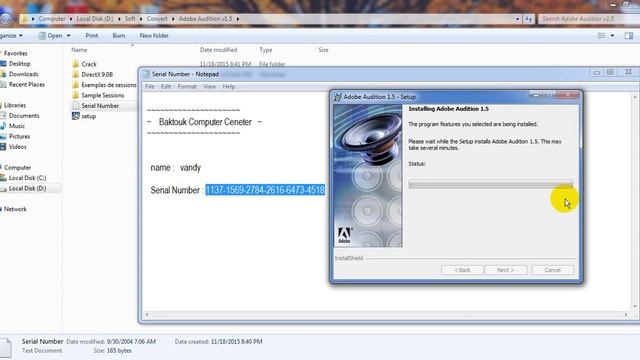Click the Notepad vertical scrollbar
This screenshot has height=360, width=640.
click(634, 201)
